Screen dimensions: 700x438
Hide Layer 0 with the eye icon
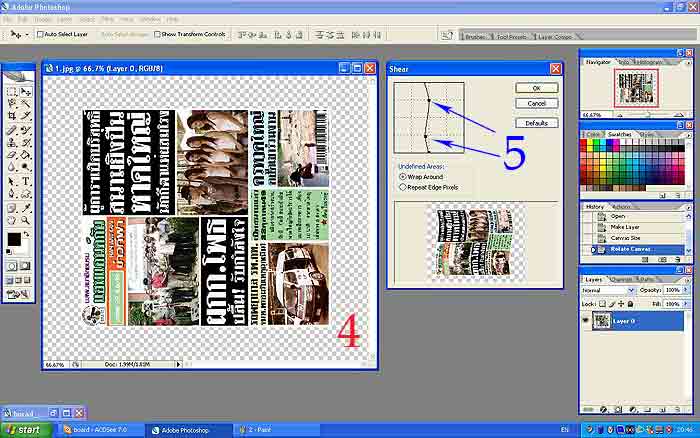click(586, 321)
